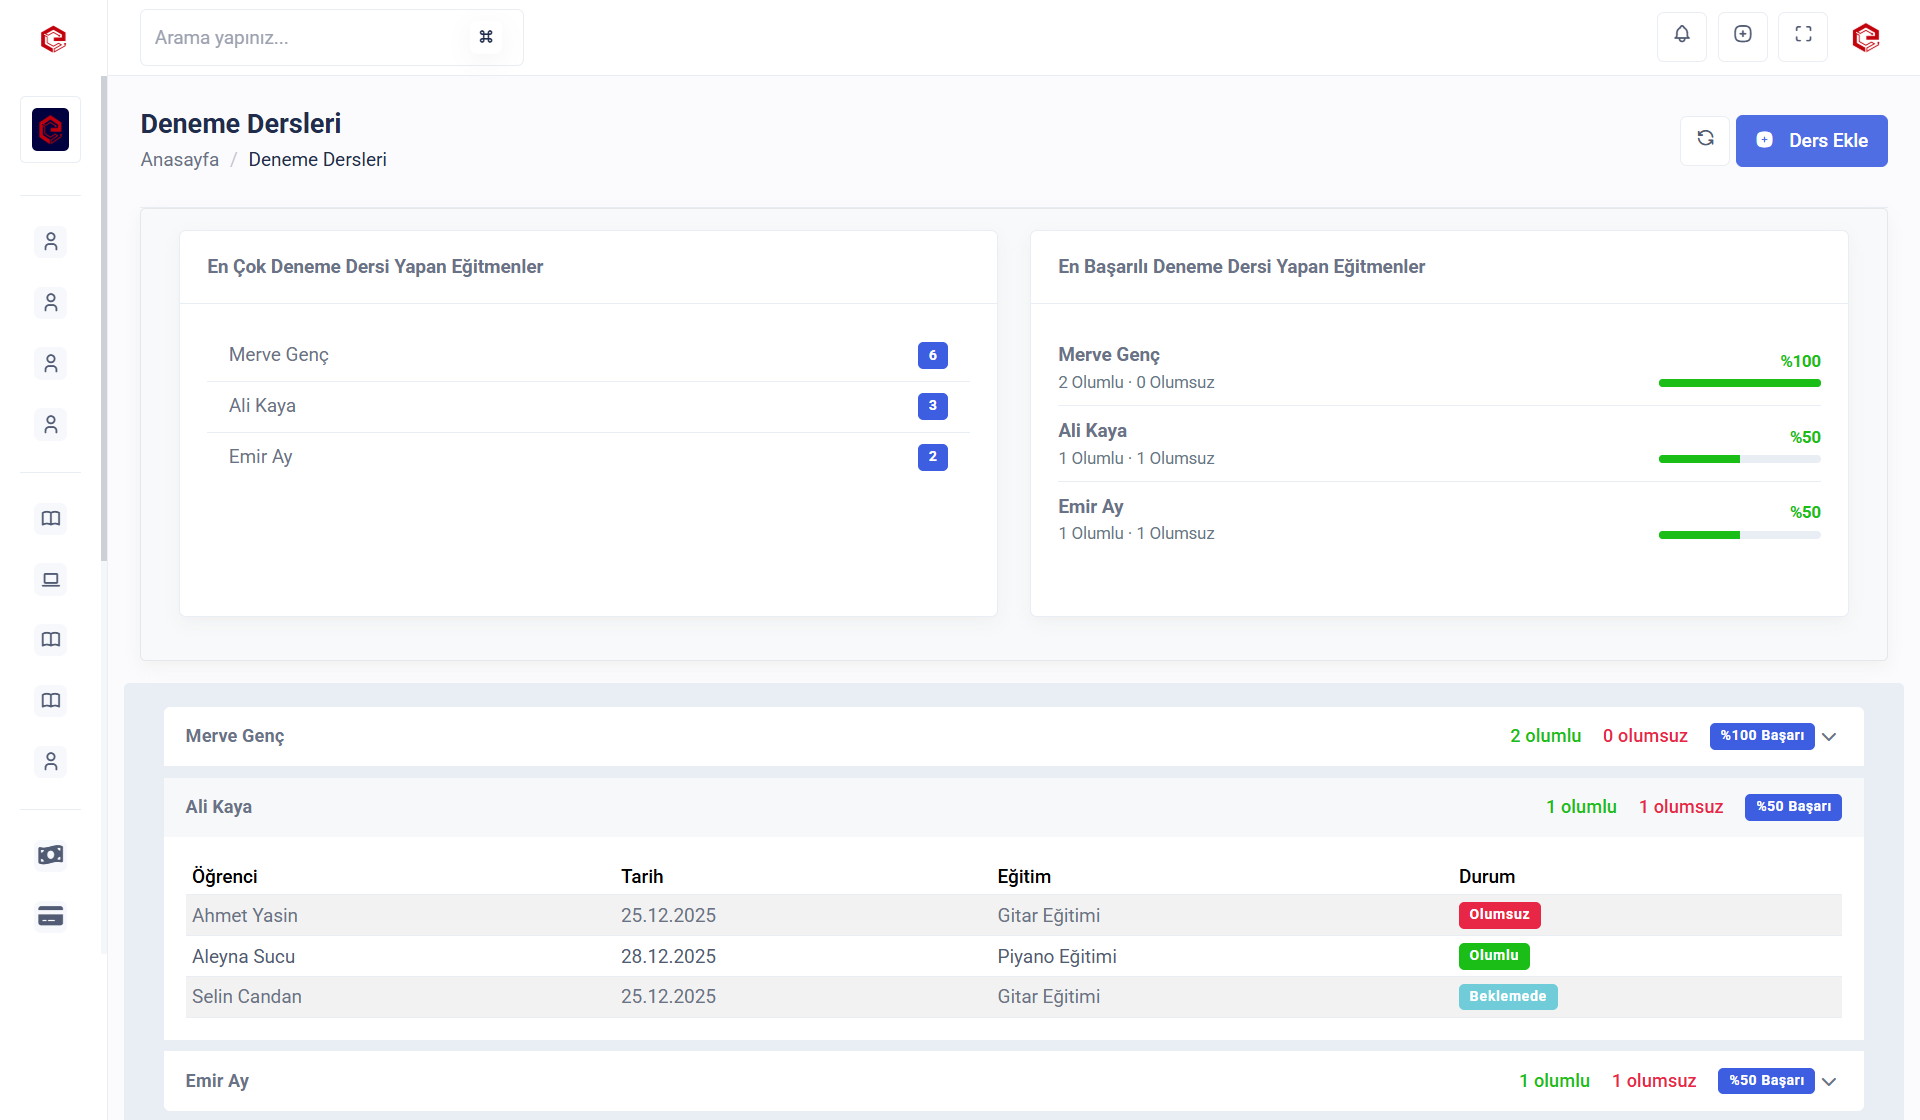1920x1120 pixels.
Task: Click the laptop icon in sidebar
Action: [50, 580]
